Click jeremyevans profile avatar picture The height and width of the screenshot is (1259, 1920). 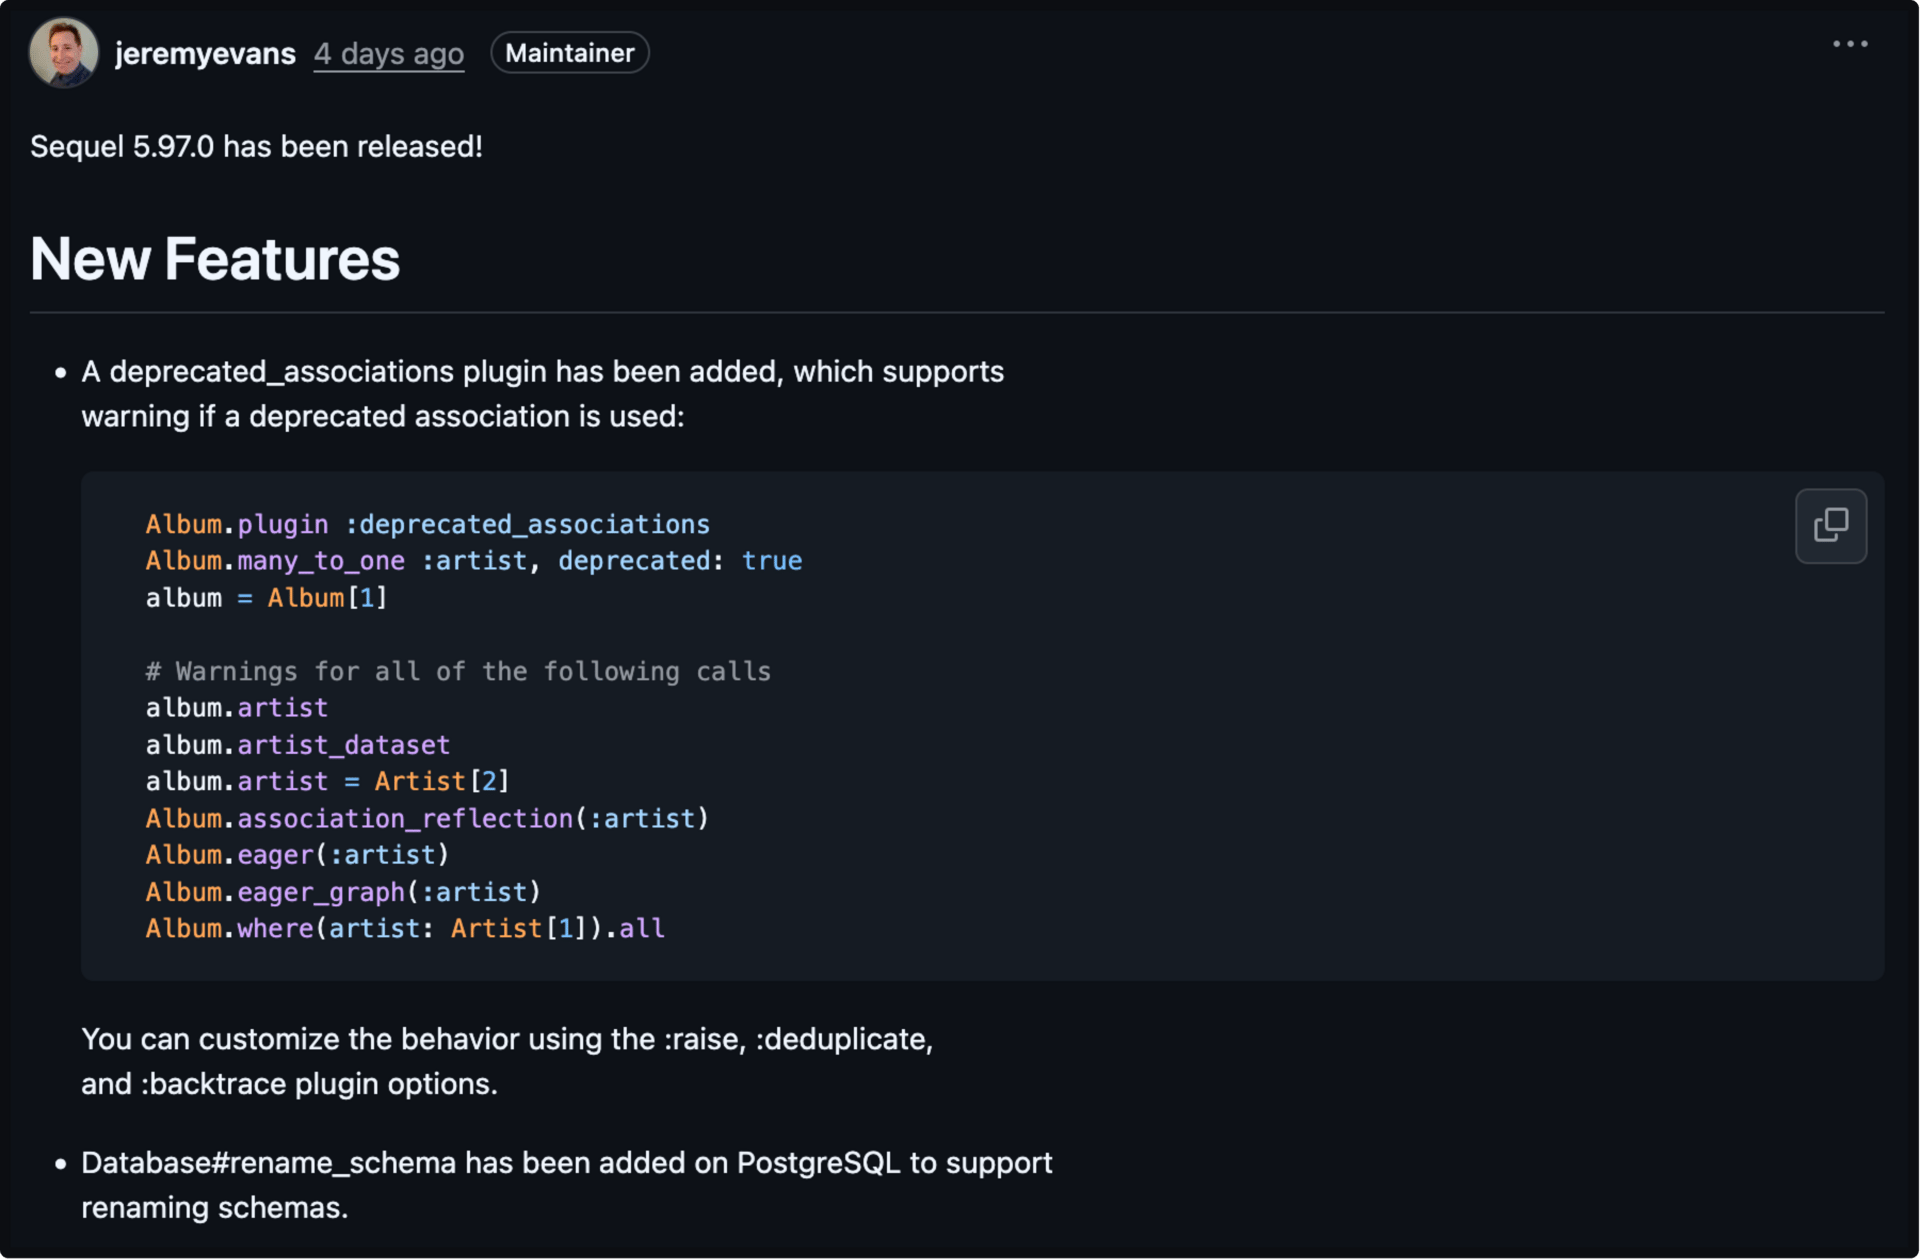(64, 53)
